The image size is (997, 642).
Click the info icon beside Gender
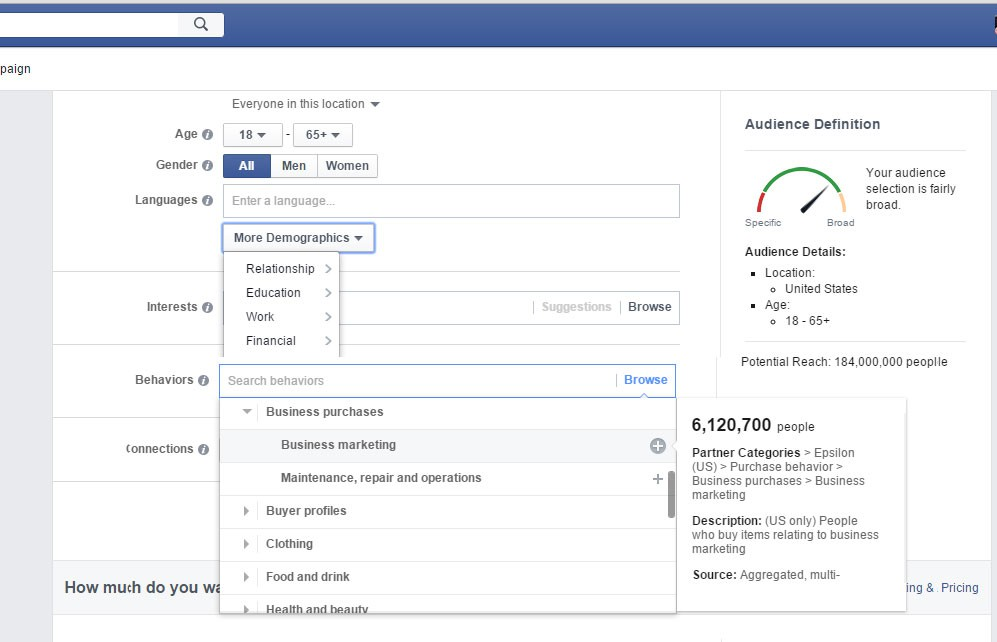click(207, 166)
